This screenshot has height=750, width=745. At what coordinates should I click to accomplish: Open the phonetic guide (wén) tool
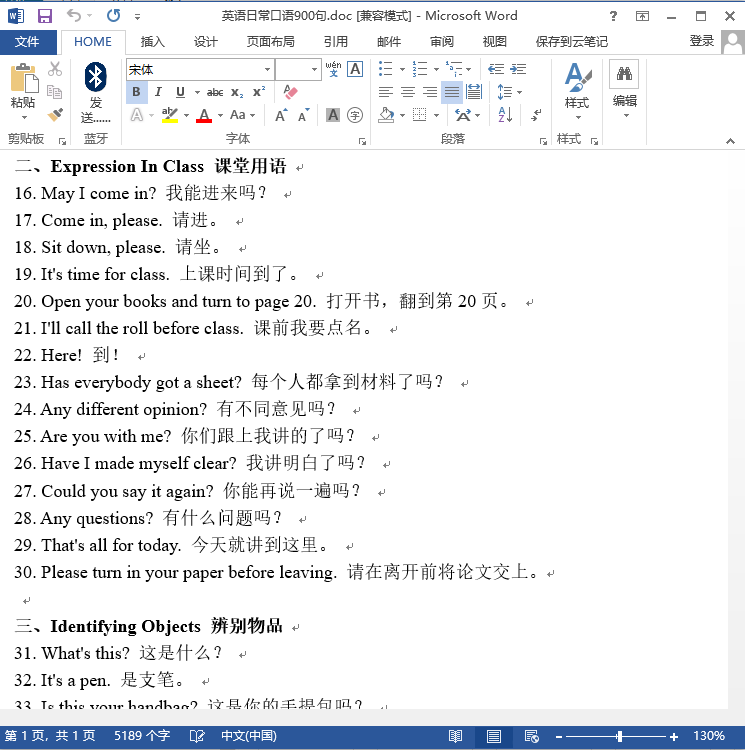pos(333,69)
